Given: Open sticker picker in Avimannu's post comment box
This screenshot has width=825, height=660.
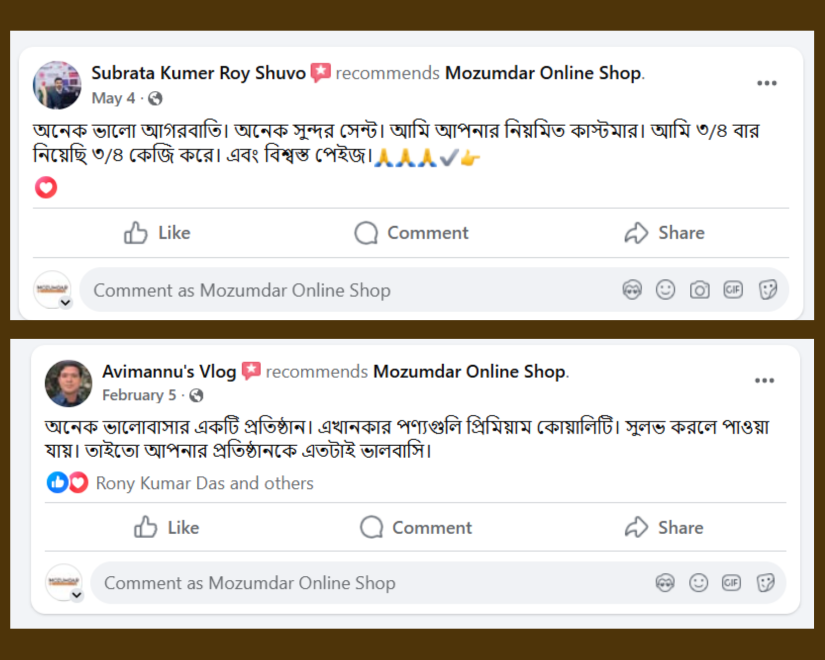Looking at the screenshot, I should pyautogui.click(x=765, y=583).
